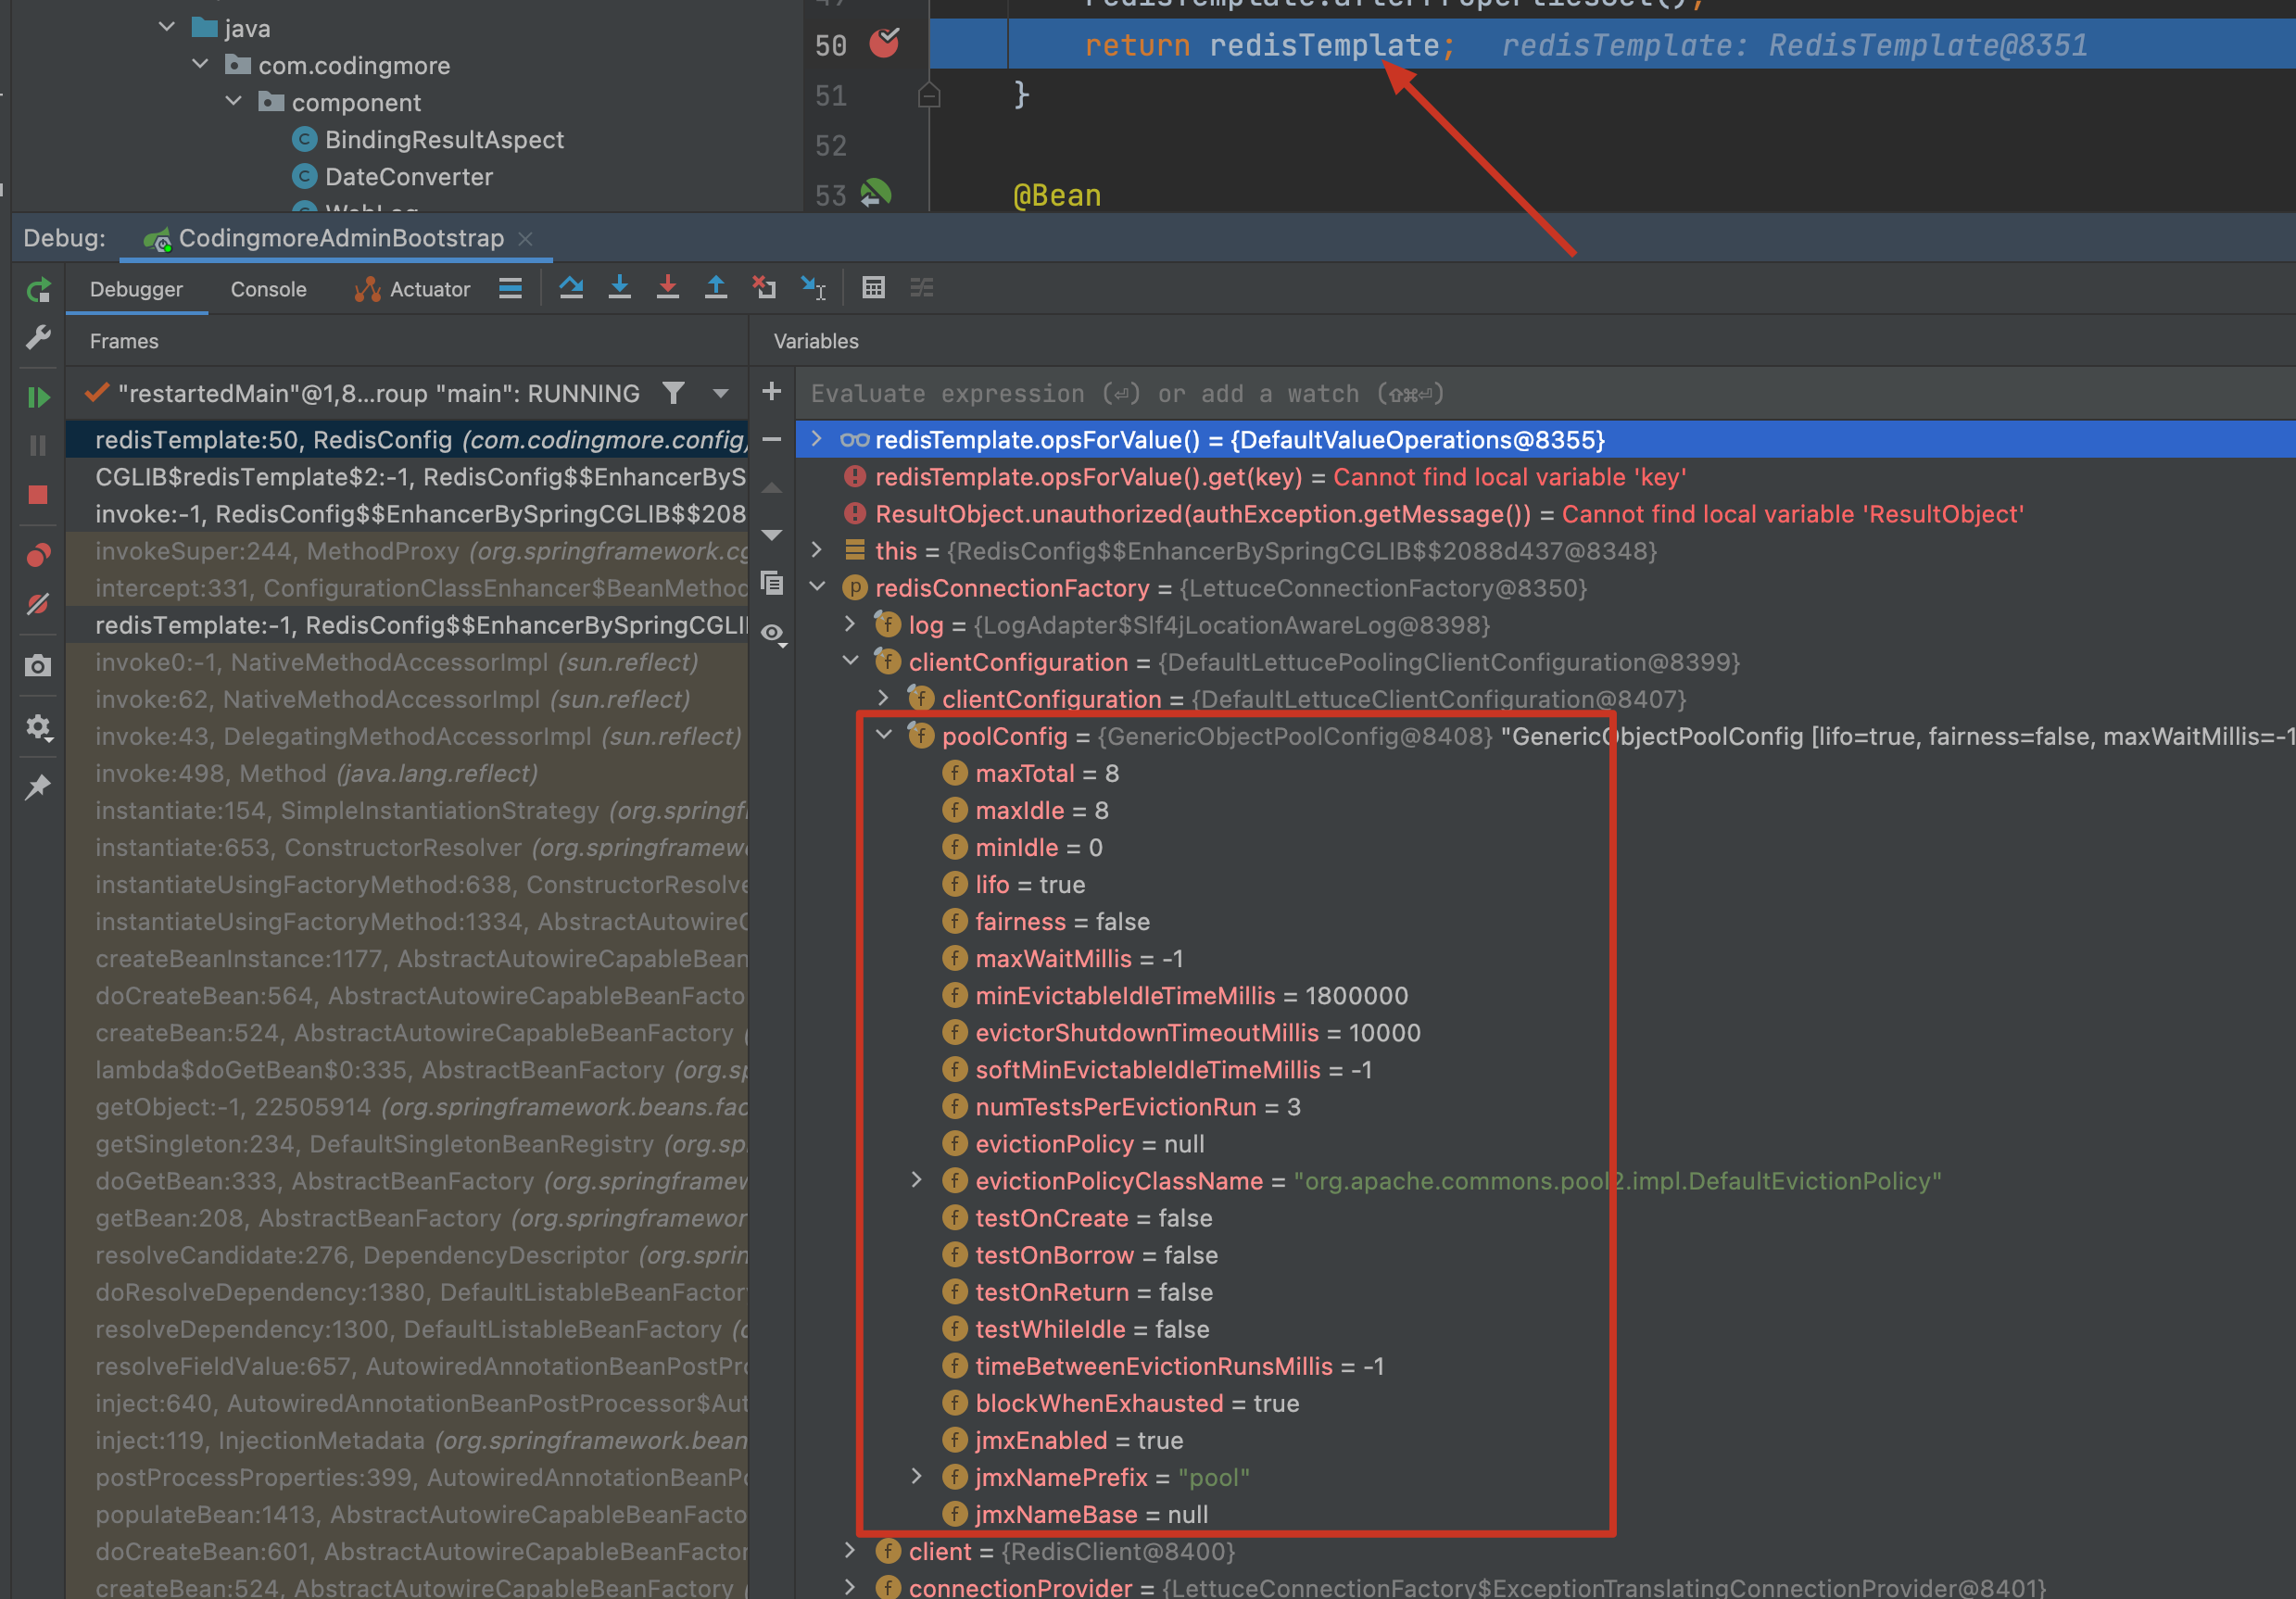
Task: Toggle Mute Breakpoints in debug sidebar
Action: [38, 605]
